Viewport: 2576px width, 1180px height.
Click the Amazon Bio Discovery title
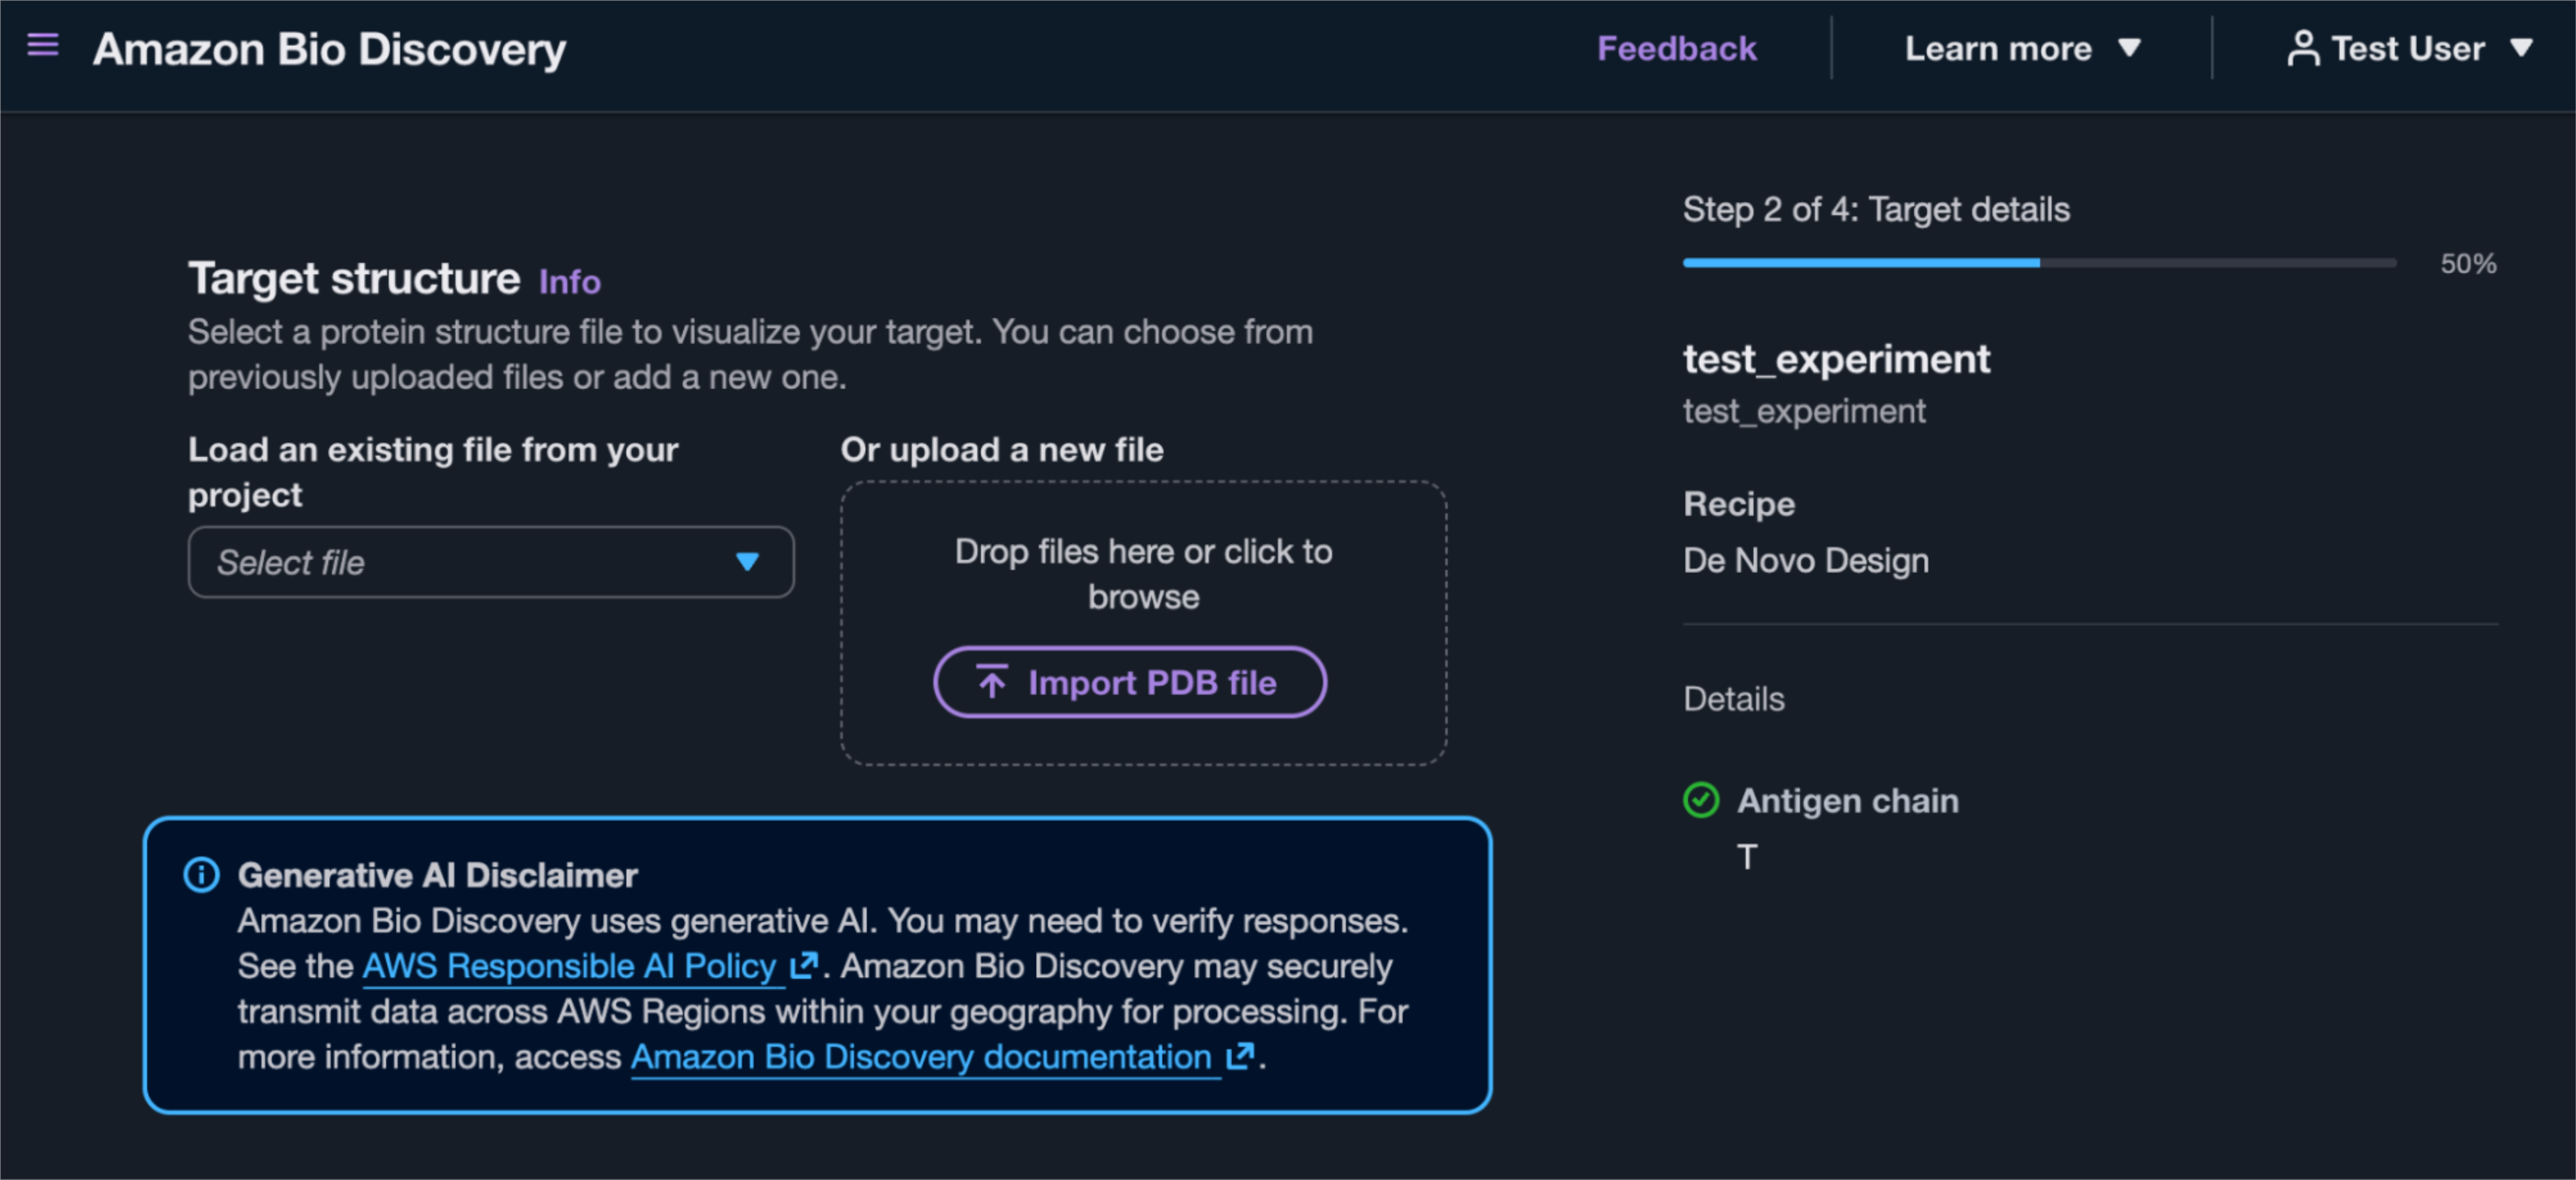coord(329,49)
